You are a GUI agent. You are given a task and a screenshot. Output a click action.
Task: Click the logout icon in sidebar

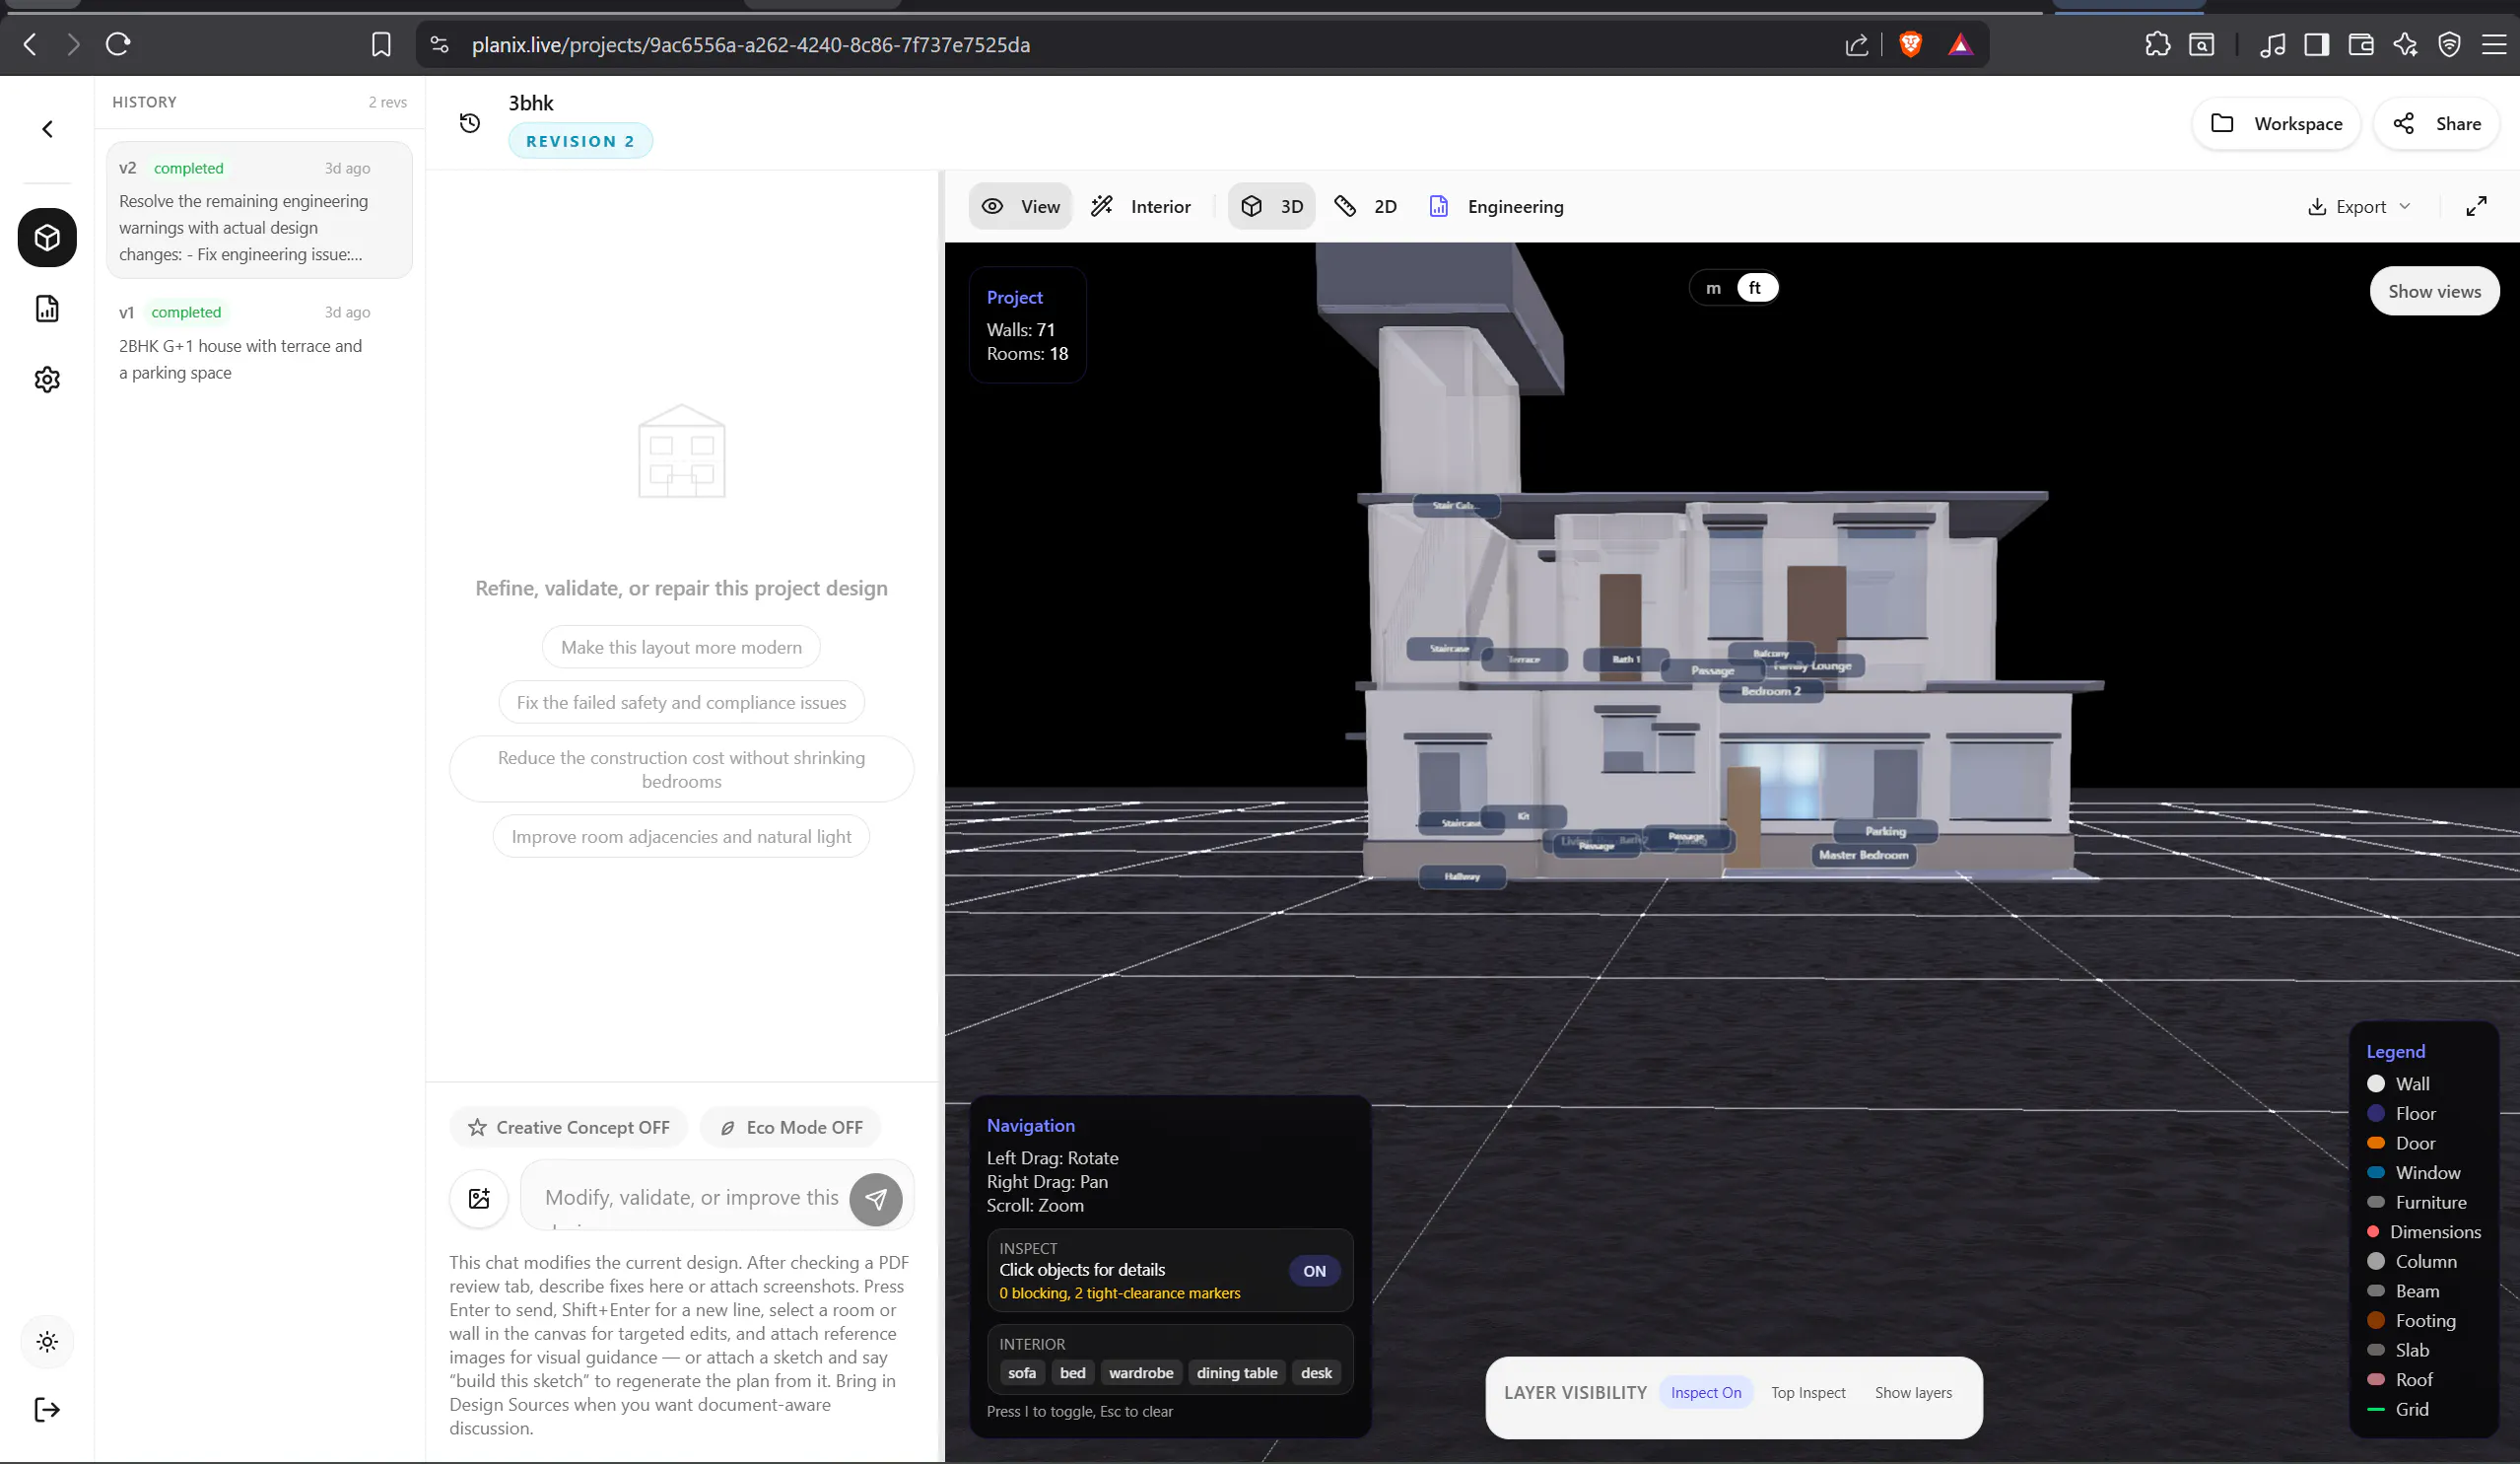coord(47,1409)
